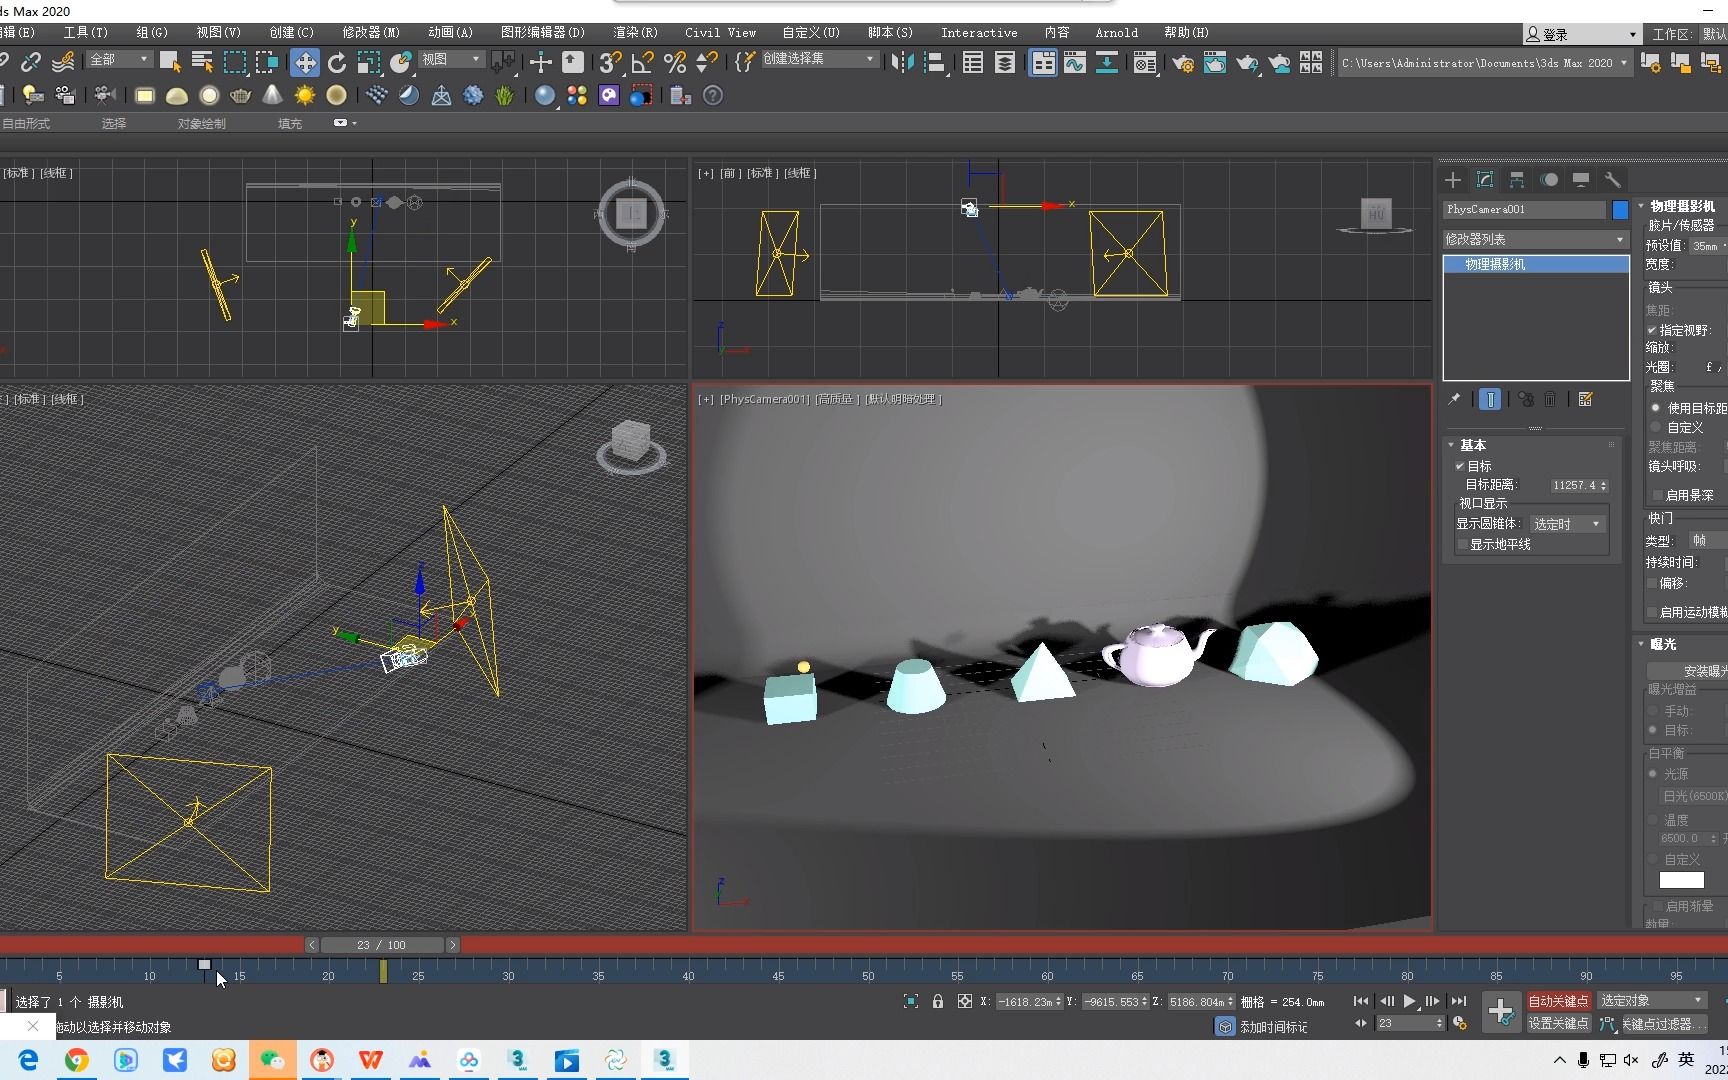Click the PhysCamera001 object color swatch
Image resolution: width=1728 pixels, height=1080 pixels.
click(x=1621, y=210)
